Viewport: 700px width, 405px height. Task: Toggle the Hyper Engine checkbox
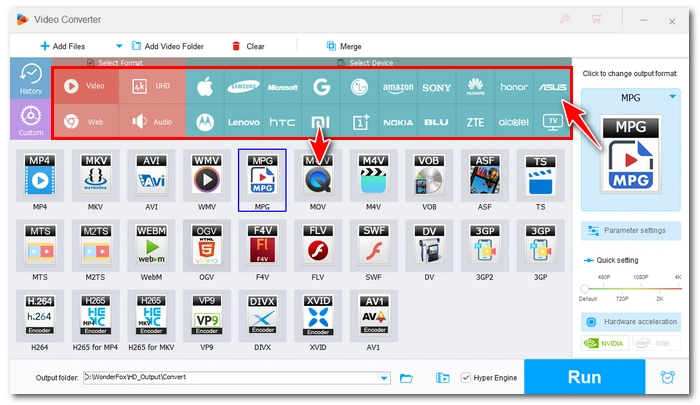[466, 378]
